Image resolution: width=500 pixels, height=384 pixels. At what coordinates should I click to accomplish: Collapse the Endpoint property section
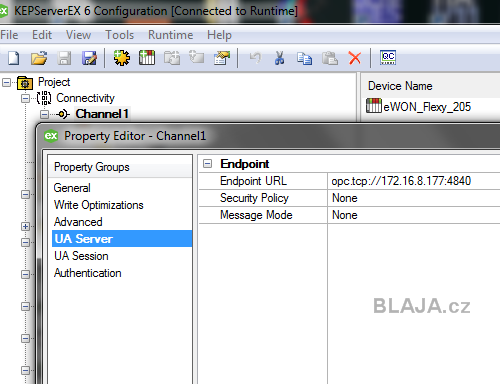(x=207, y=164)
